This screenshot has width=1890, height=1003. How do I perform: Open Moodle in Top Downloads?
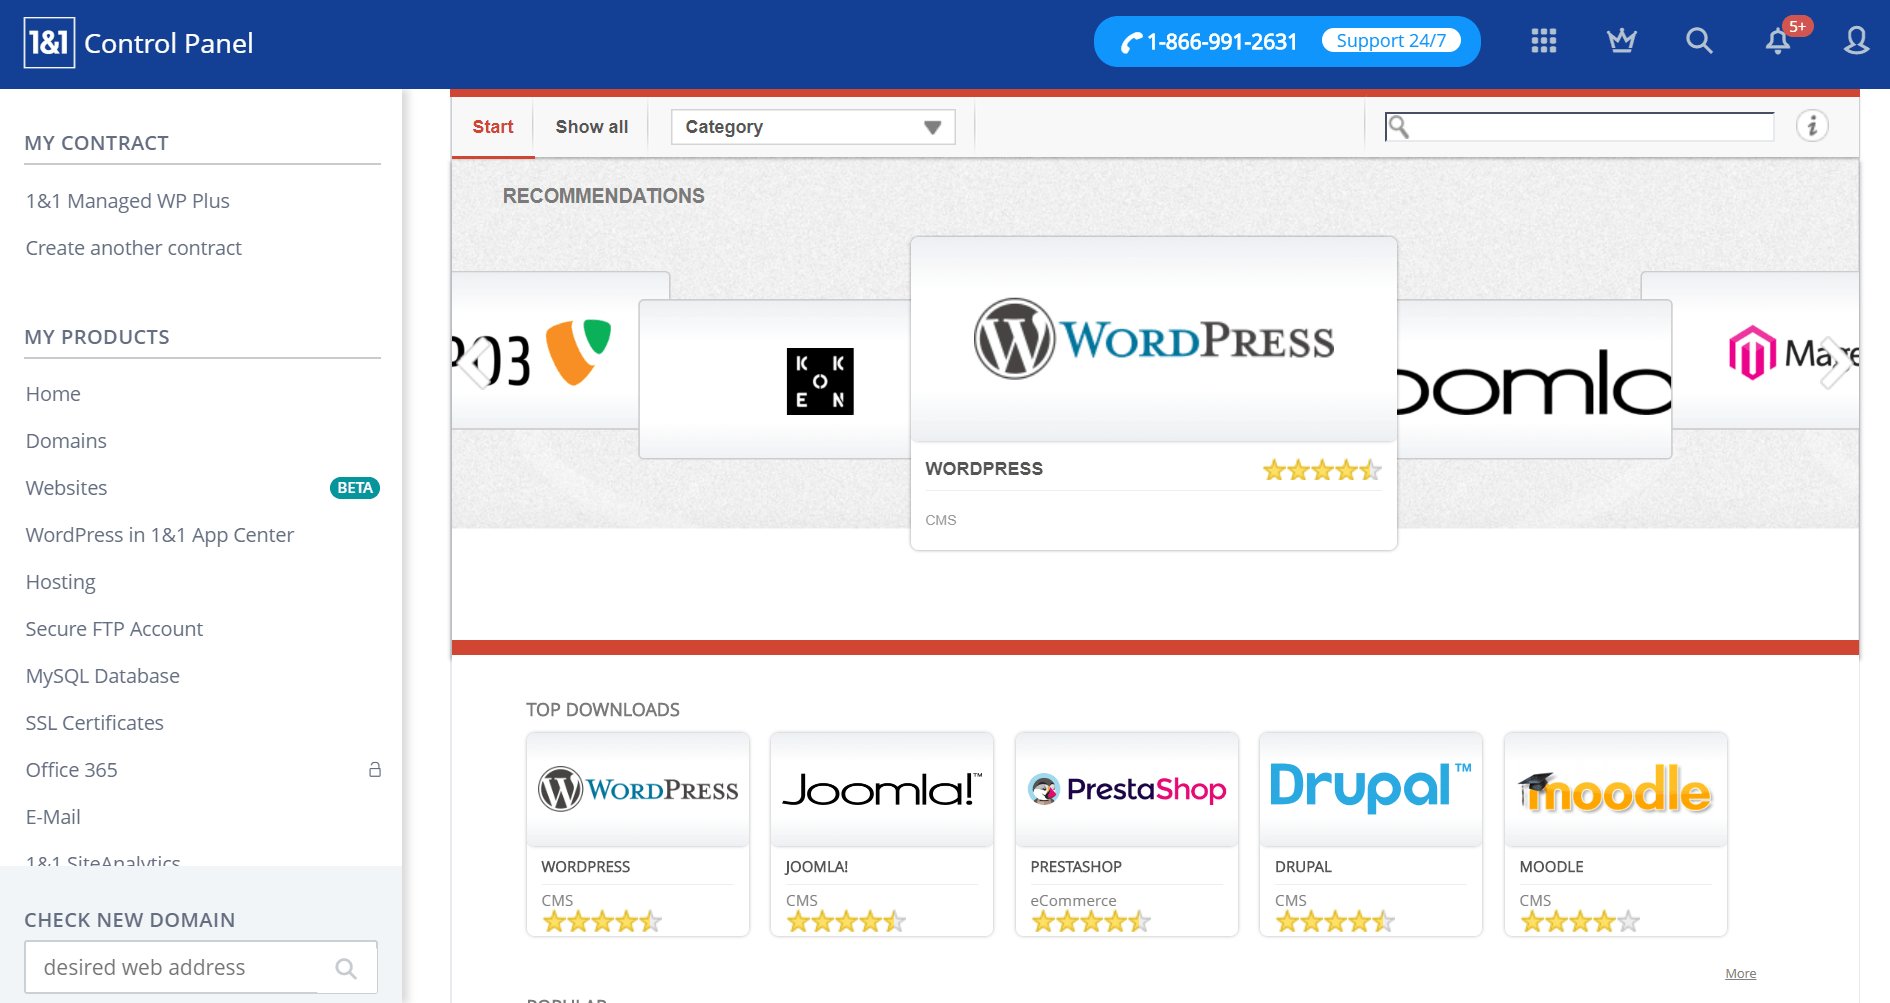[1616, 834]
